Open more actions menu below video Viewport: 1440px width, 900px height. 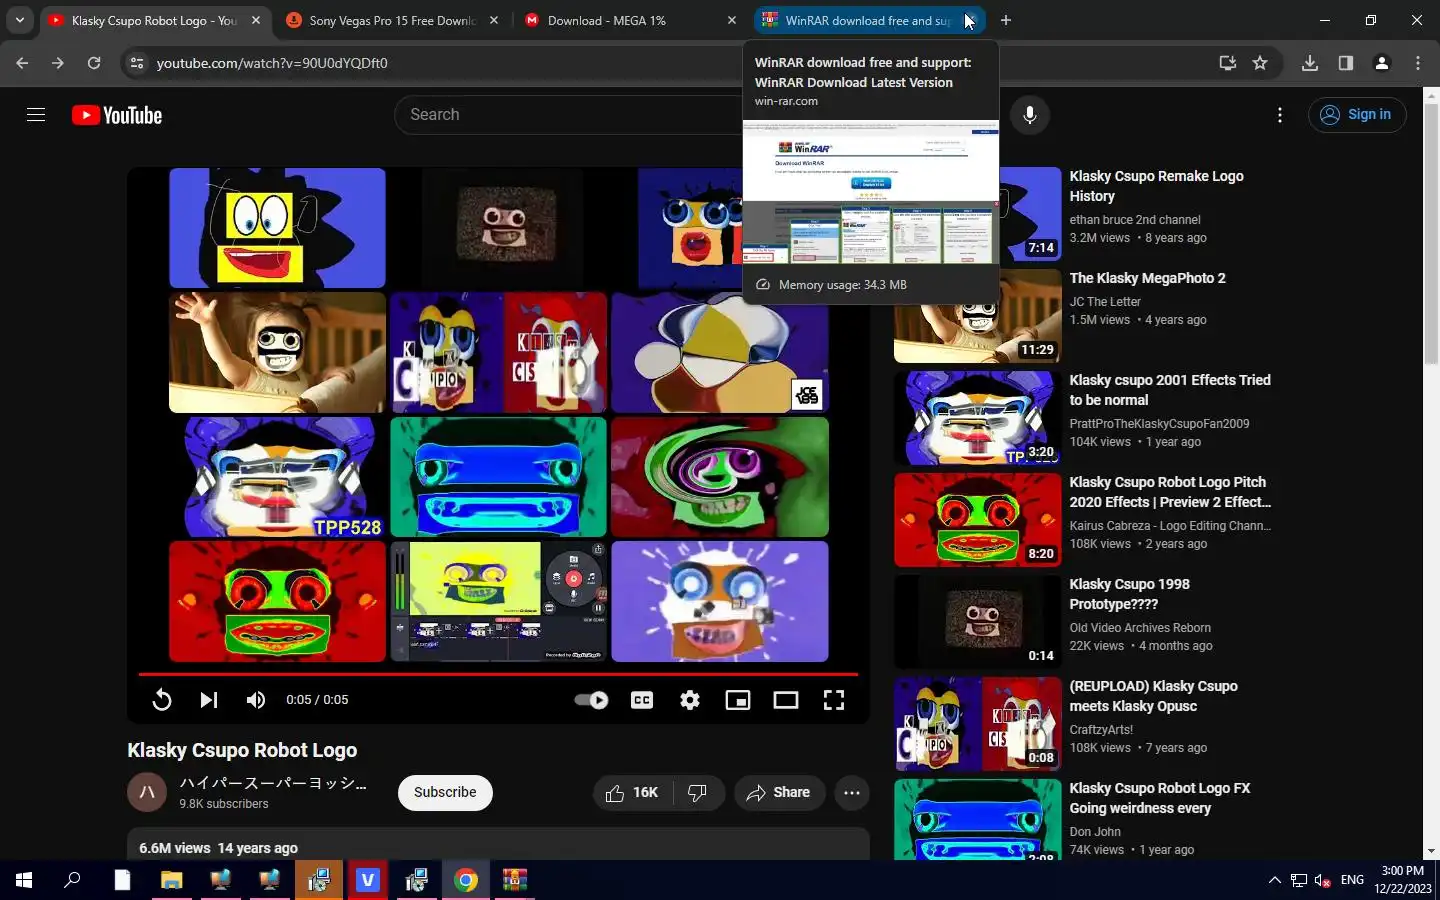point(852,793)
